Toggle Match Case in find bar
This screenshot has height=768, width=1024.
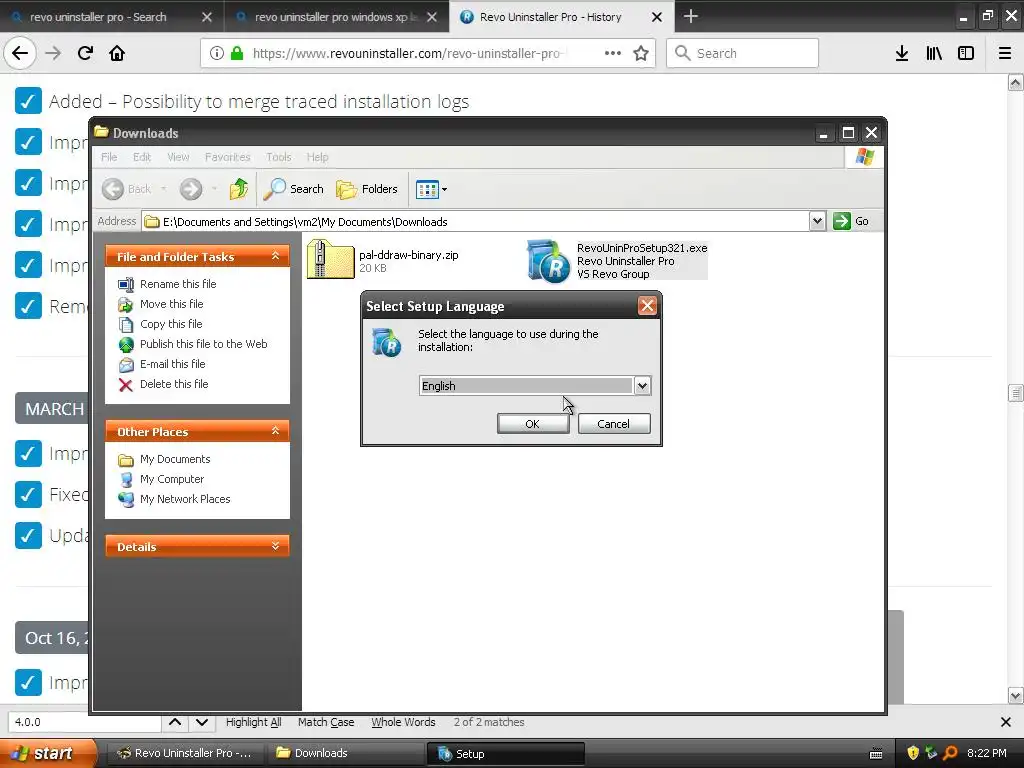(326, 722)
